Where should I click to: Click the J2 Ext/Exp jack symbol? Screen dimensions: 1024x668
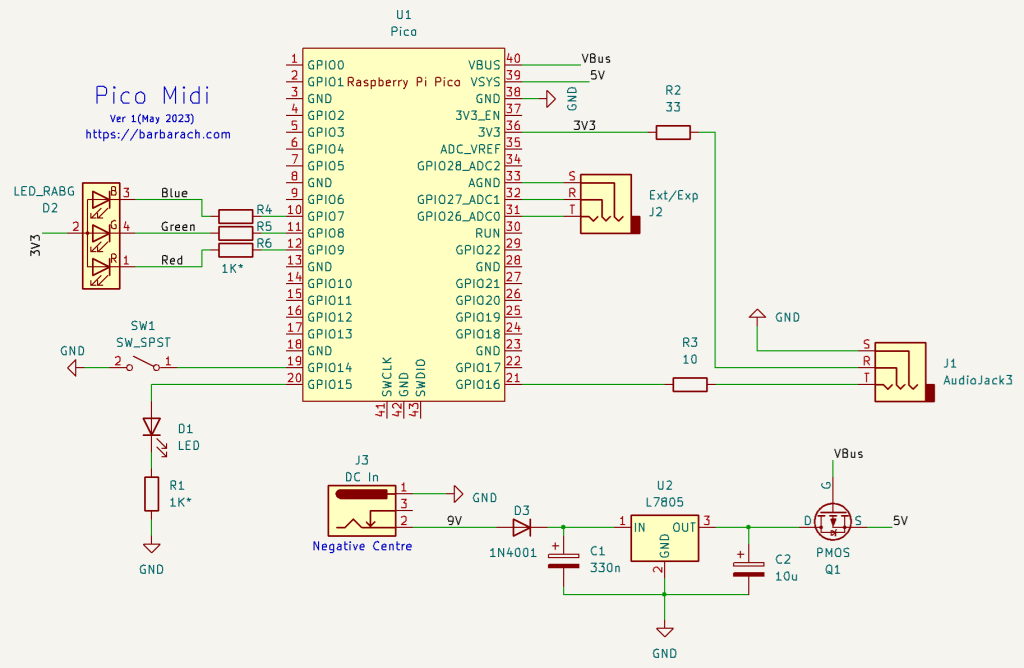(x=610, y=204)
